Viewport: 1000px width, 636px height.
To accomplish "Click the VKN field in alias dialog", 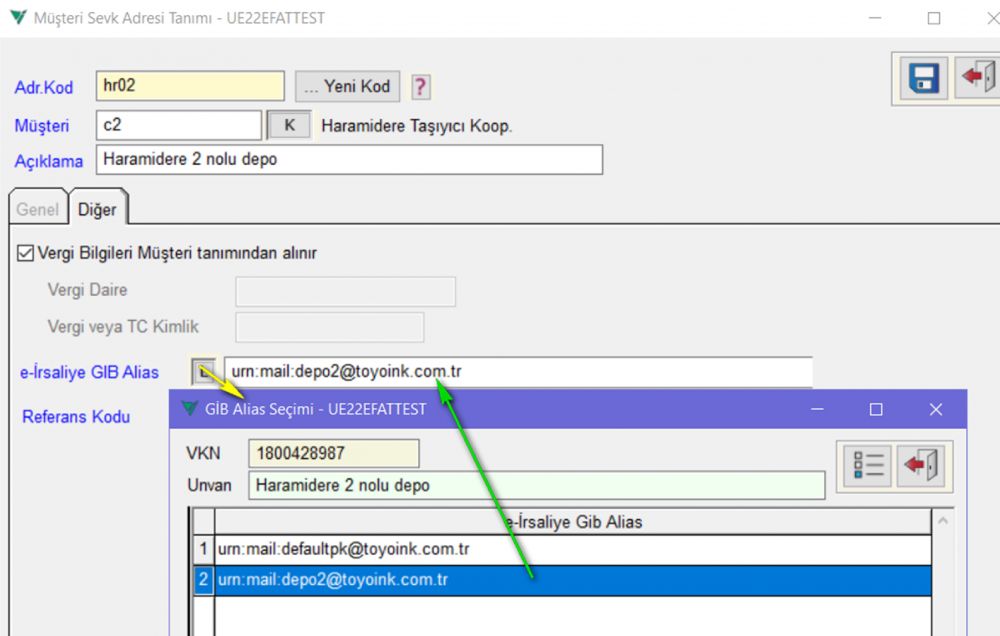I will tap(333, 453).
